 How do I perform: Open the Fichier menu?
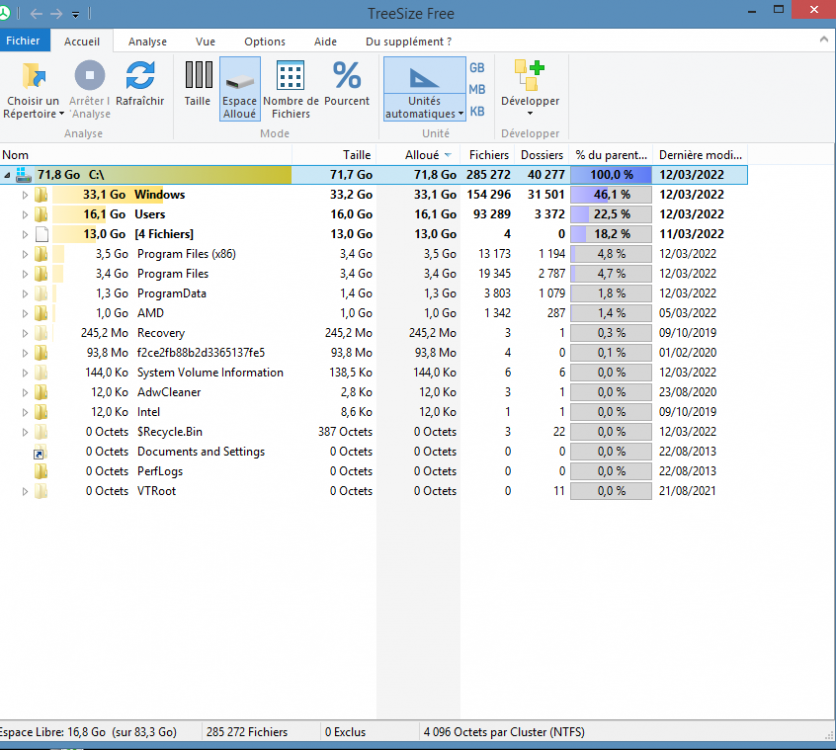(x=22, y=42)
